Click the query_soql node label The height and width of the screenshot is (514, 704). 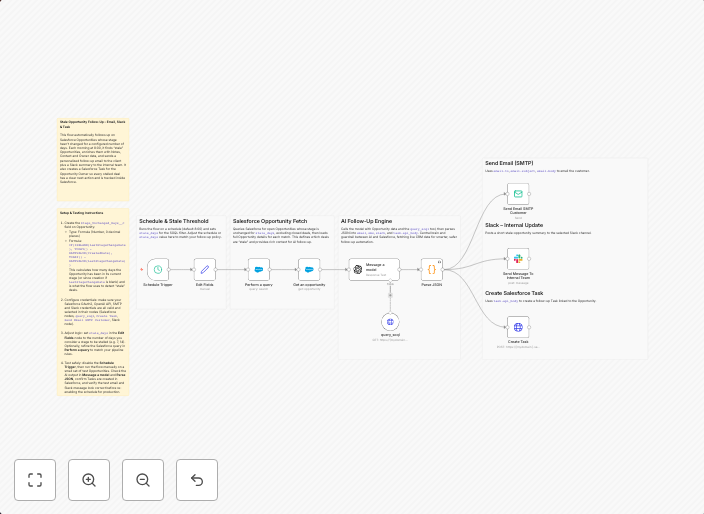390,335
